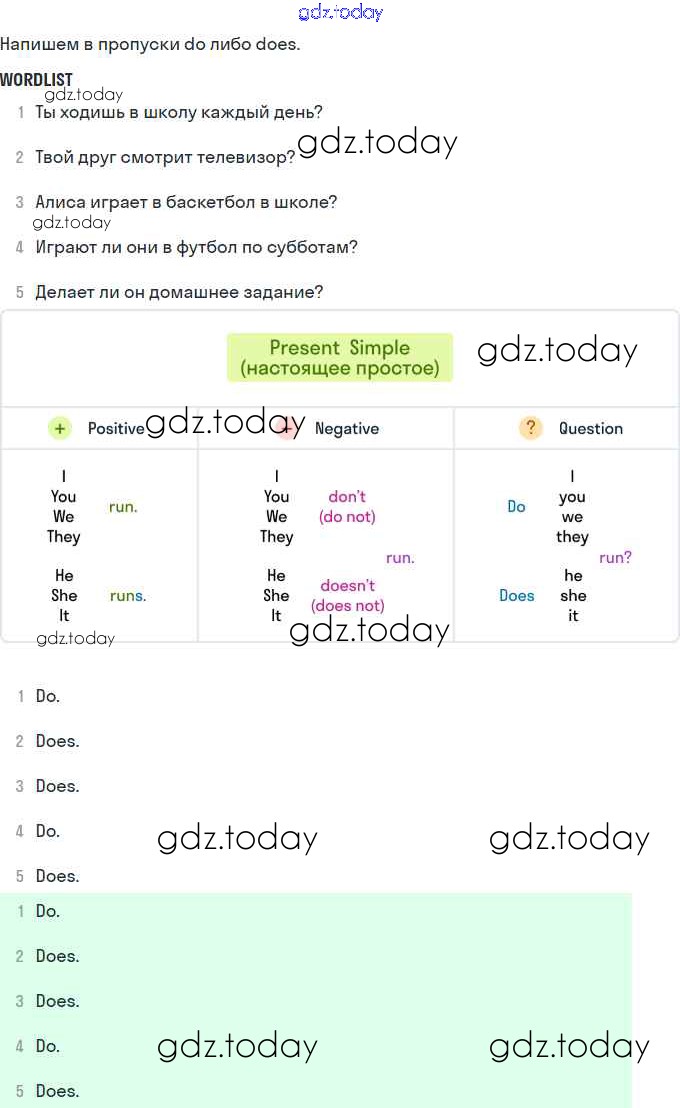Click the "Question" column header label

click(x=590, y=428)
